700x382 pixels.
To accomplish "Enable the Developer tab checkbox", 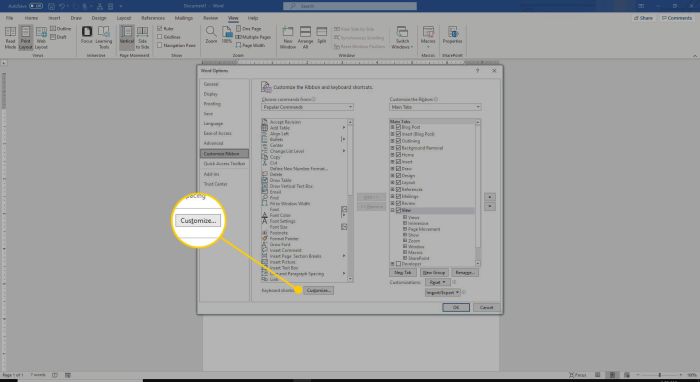I will (398, 264).
